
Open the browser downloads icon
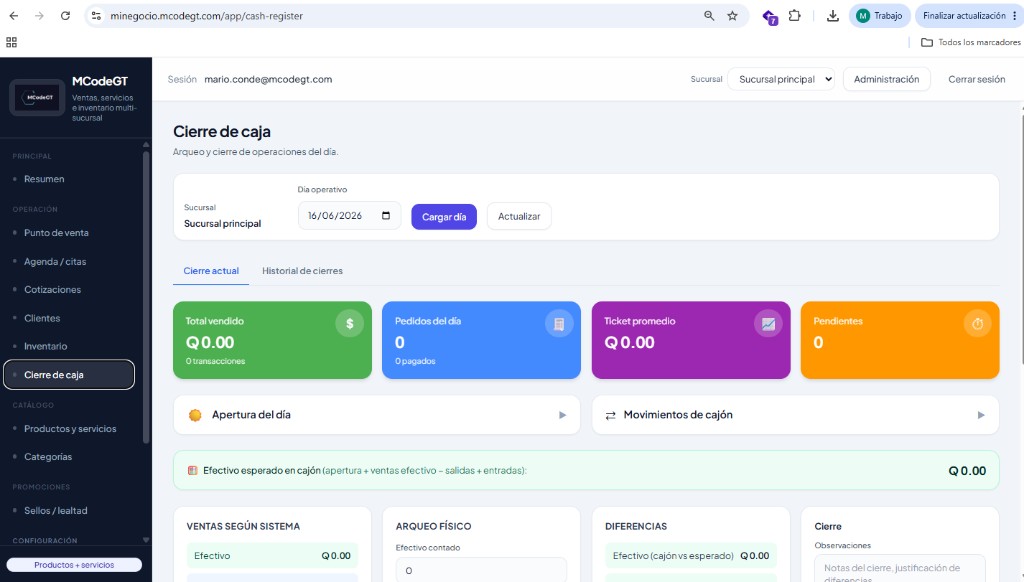point(833,16)
